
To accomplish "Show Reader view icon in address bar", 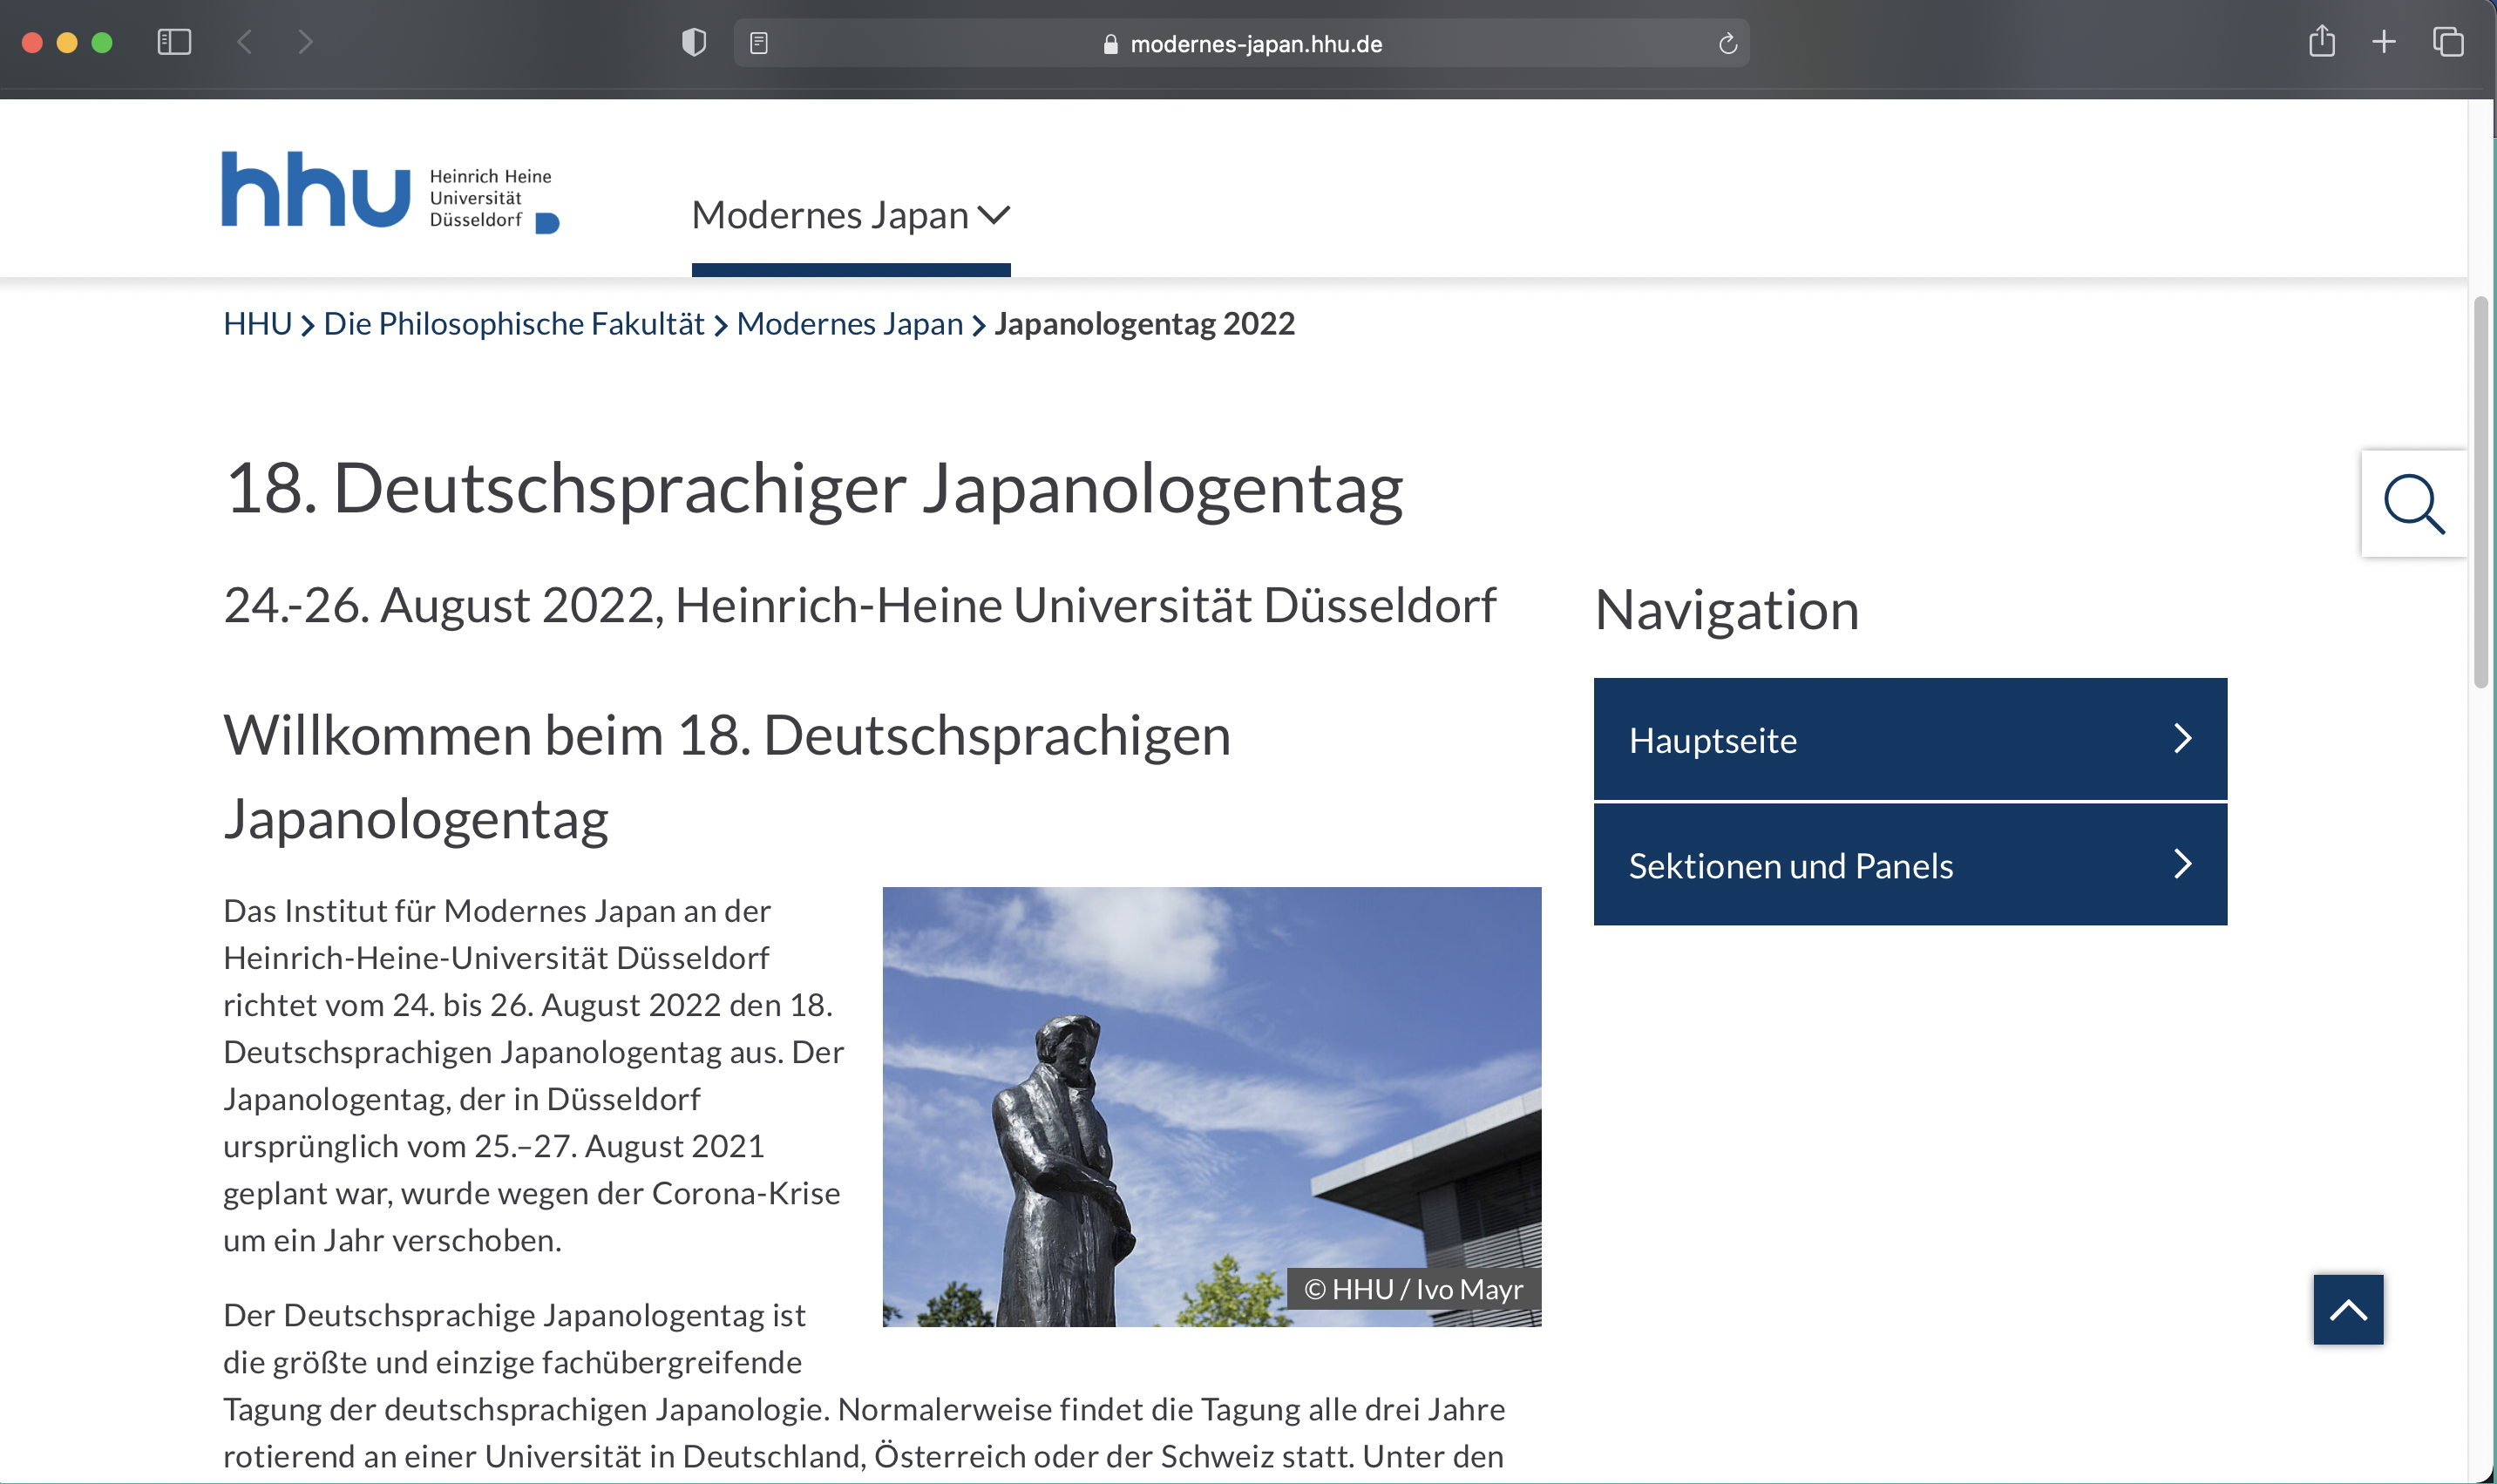I will click(x=759, y=43).
